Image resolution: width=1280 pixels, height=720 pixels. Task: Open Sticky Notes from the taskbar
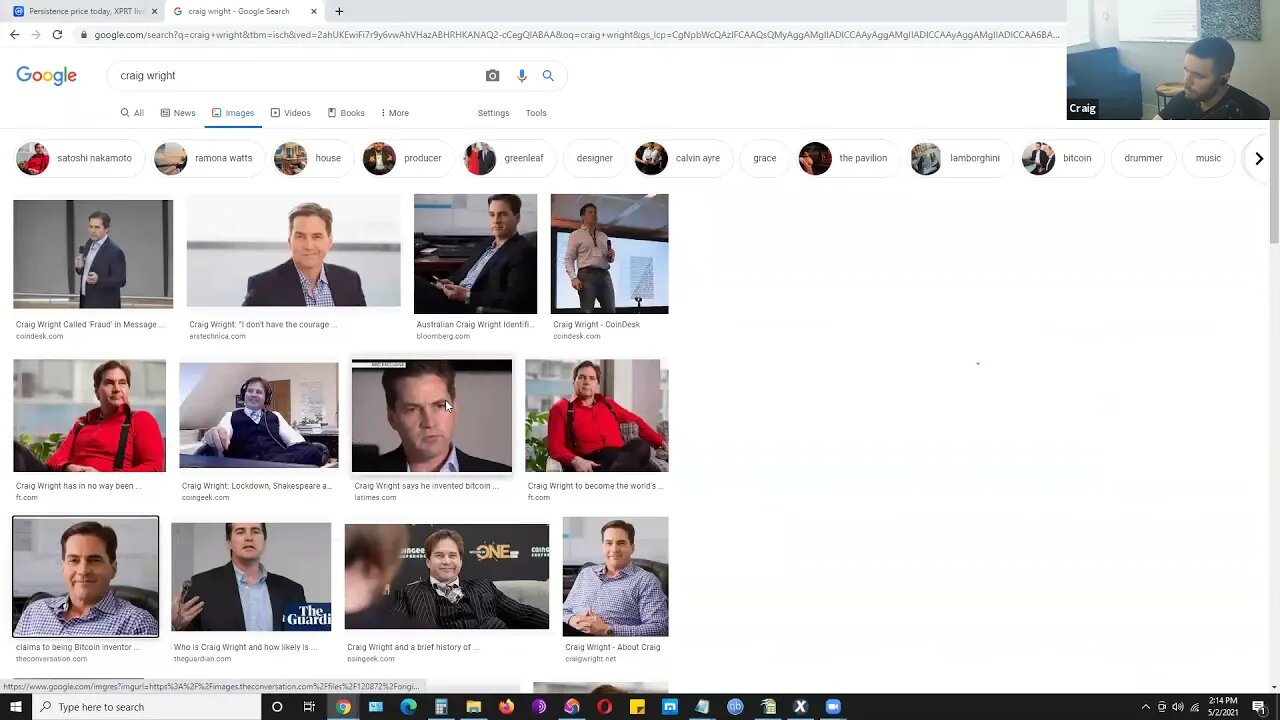(637, 707)
